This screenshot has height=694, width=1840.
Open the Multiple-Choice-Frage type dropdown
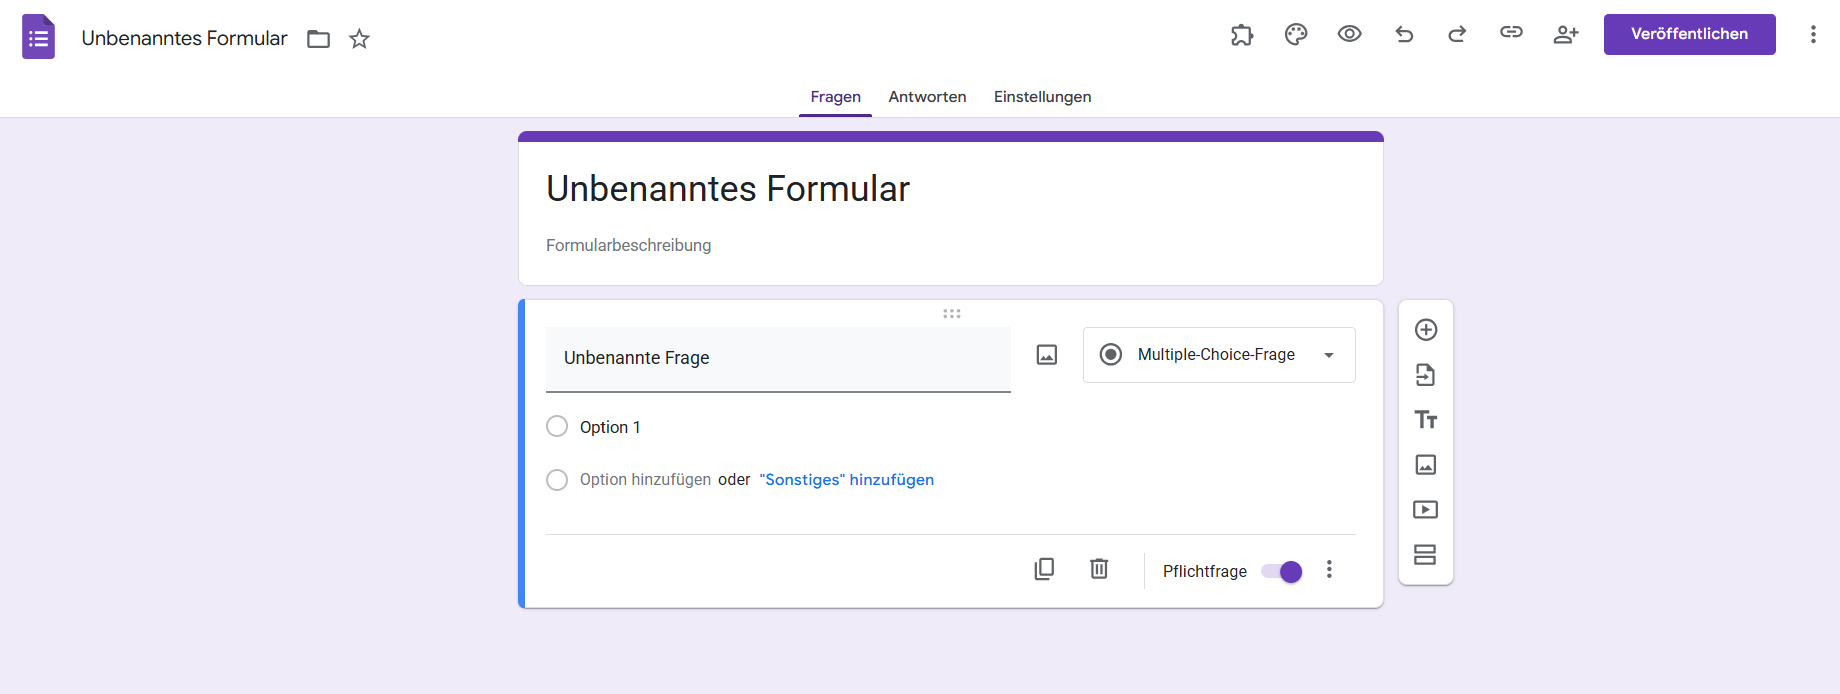pos(1219,355)
